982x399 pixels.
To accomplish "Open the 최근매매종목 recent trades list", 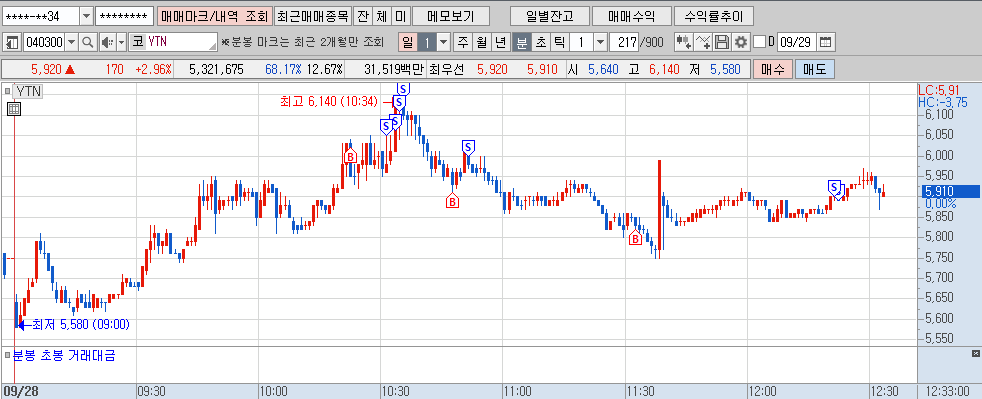I will [312, 16].
